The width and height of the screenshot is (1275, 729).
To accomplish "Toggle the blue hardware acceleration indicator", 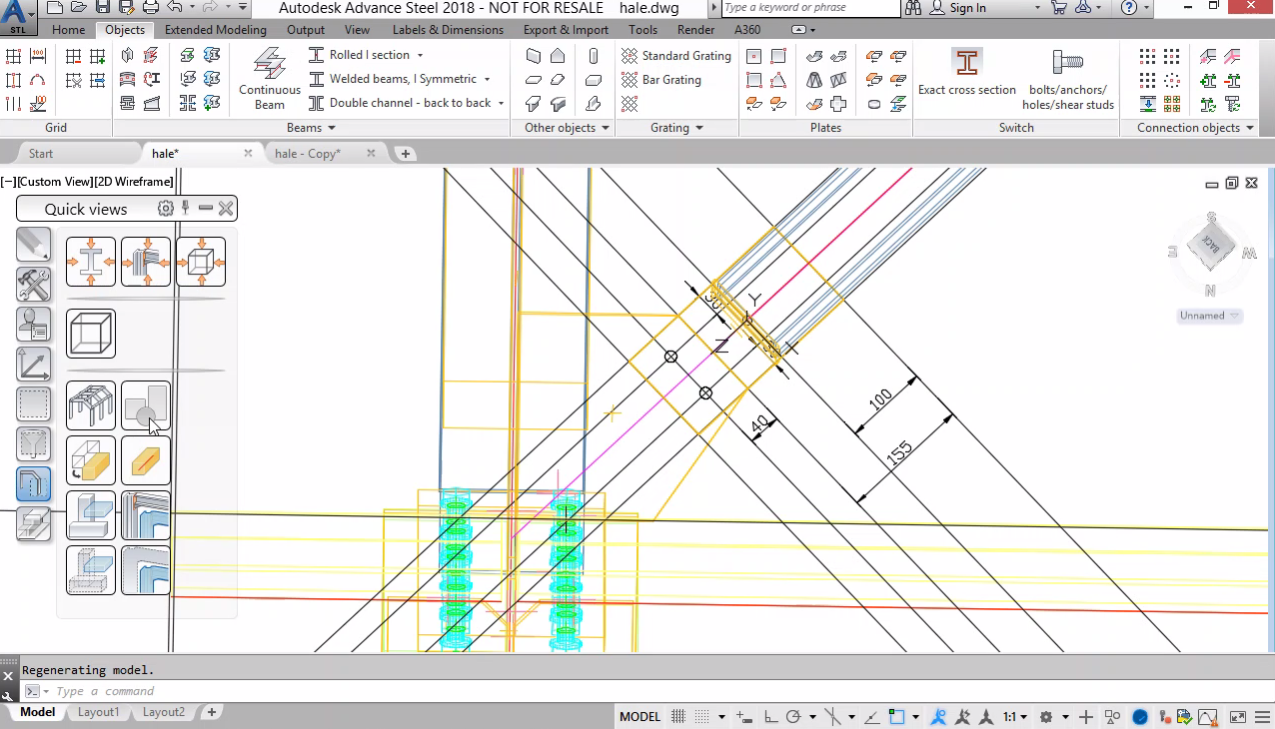I will click(1140, 717).
